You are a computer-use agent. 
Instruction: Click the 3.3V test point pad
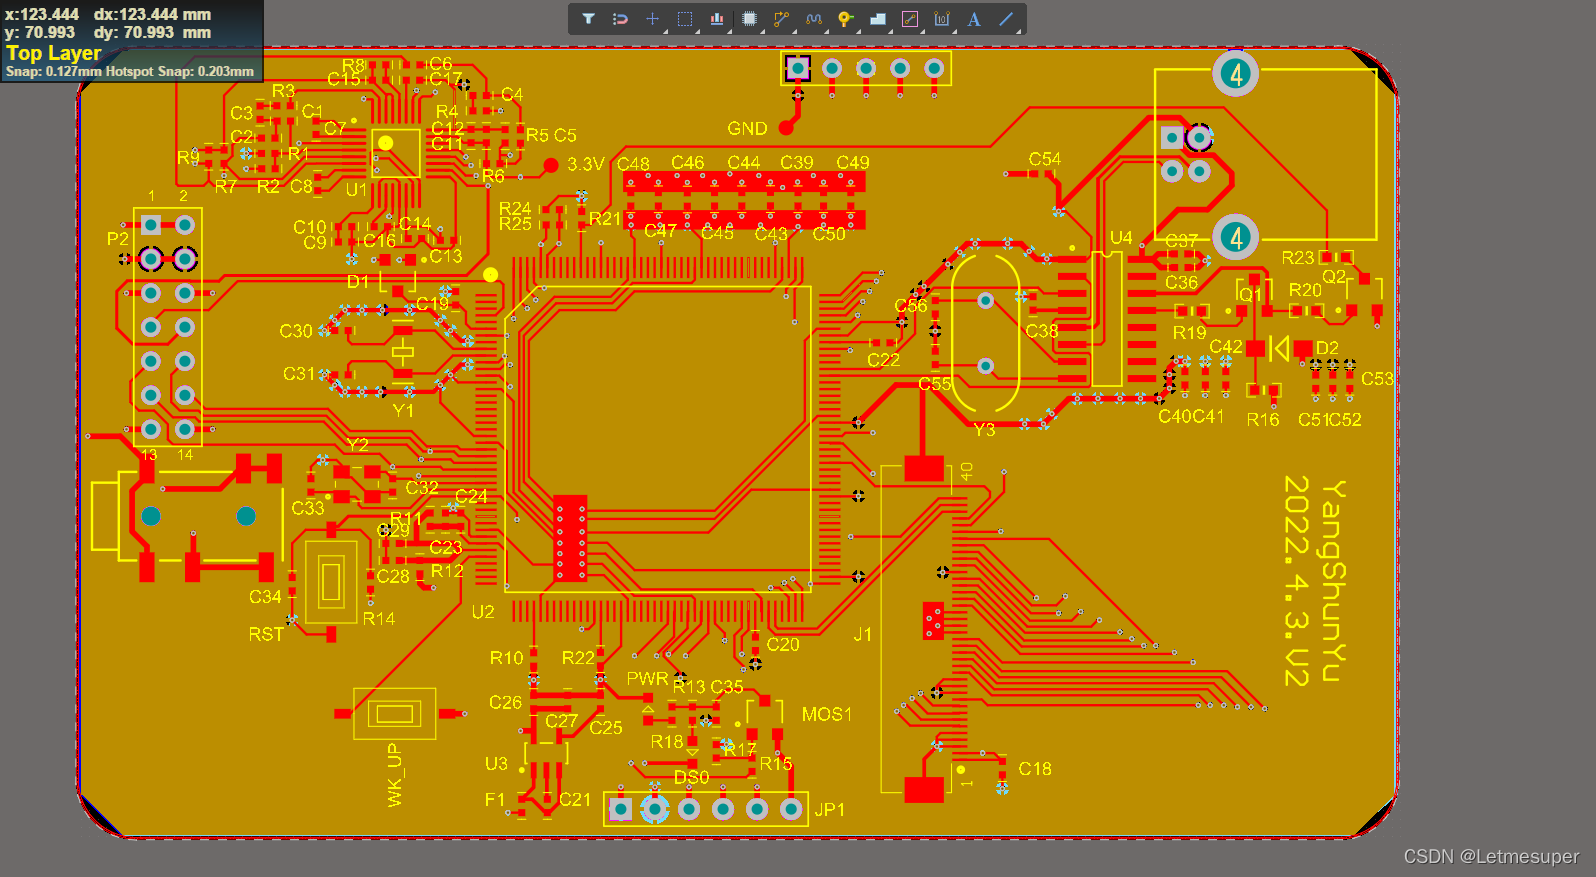[551, 165]
